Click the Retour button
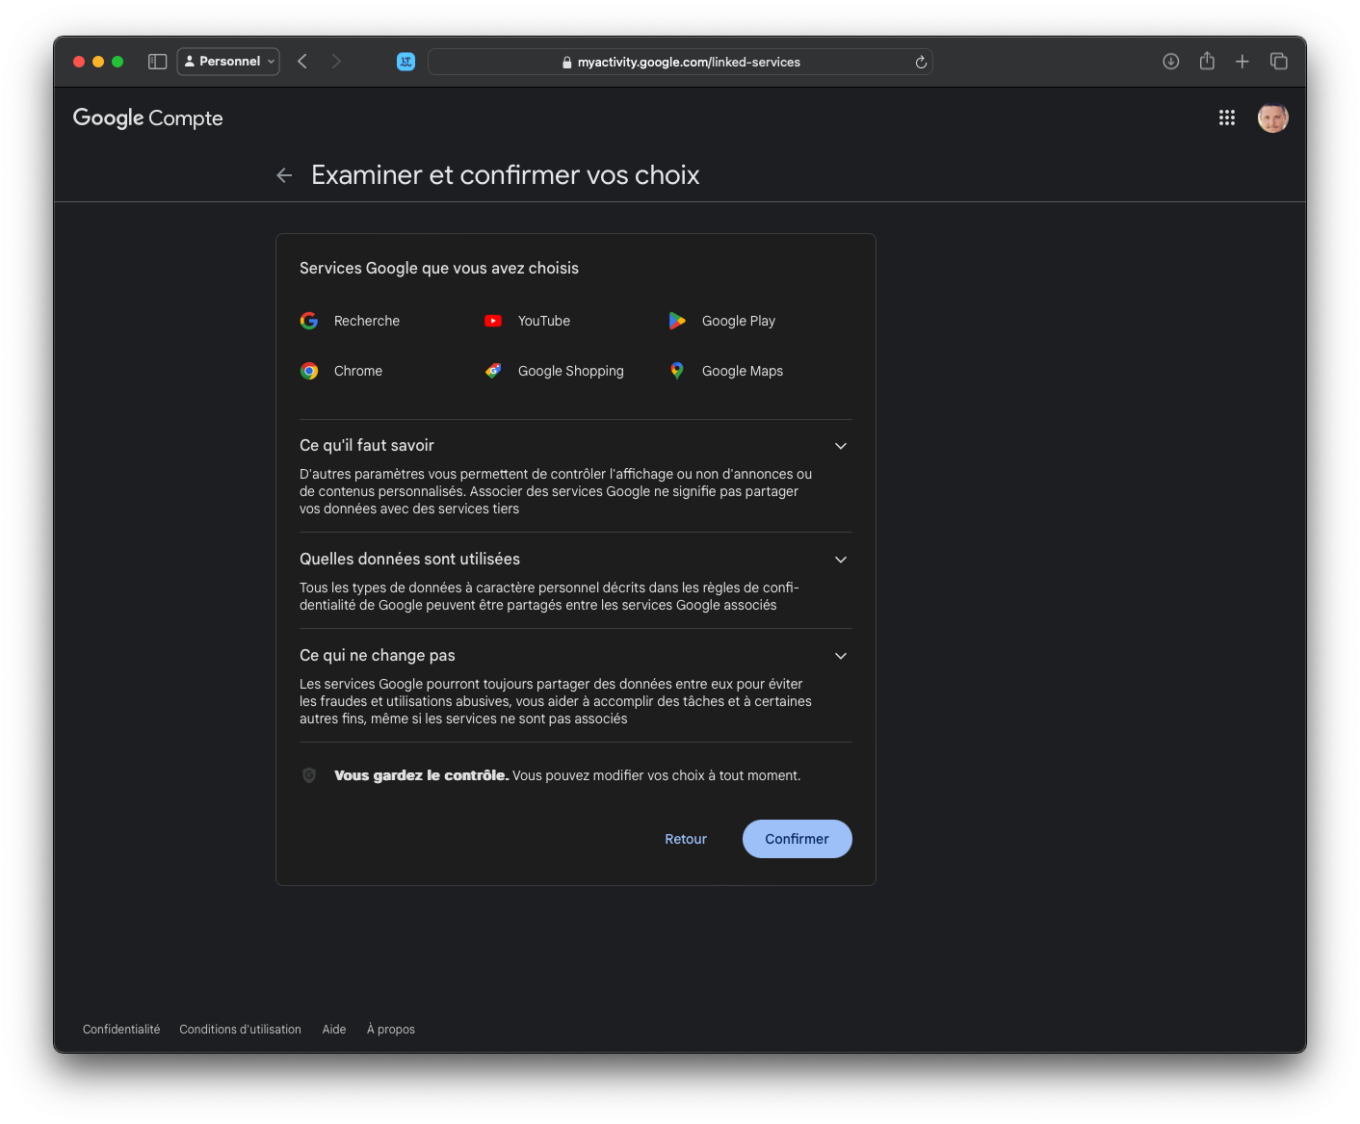The image size is (1360, 1124). pyautogui.click(x=686, y=839)
